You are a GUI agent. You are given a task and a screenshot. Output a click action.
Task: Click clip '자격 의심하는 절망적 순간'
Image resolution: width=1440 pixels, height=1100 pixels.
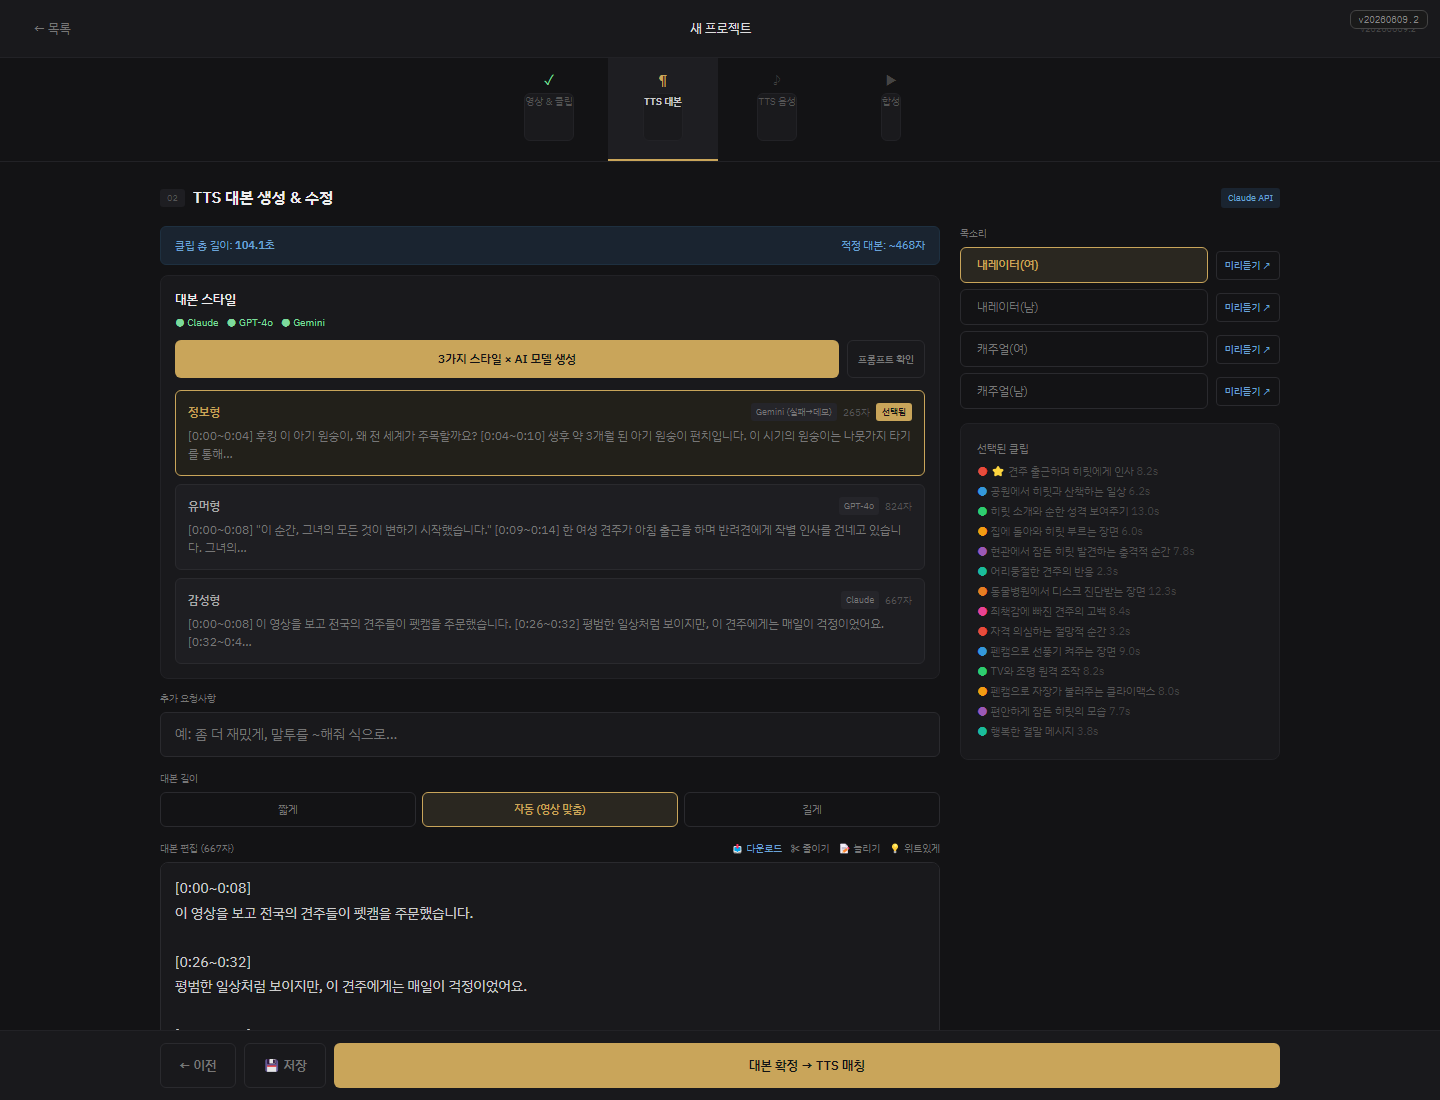[1054, 631]
